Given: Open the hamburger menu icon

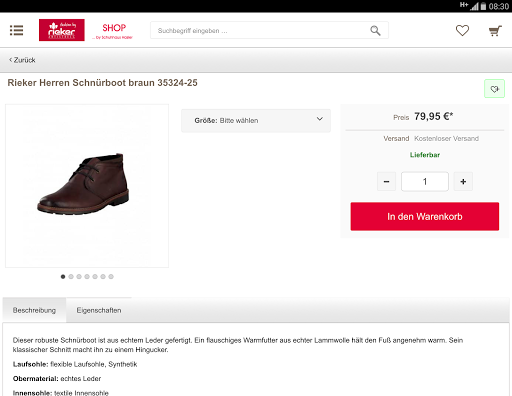Looking at the screenshot, I should pos(16,30).
